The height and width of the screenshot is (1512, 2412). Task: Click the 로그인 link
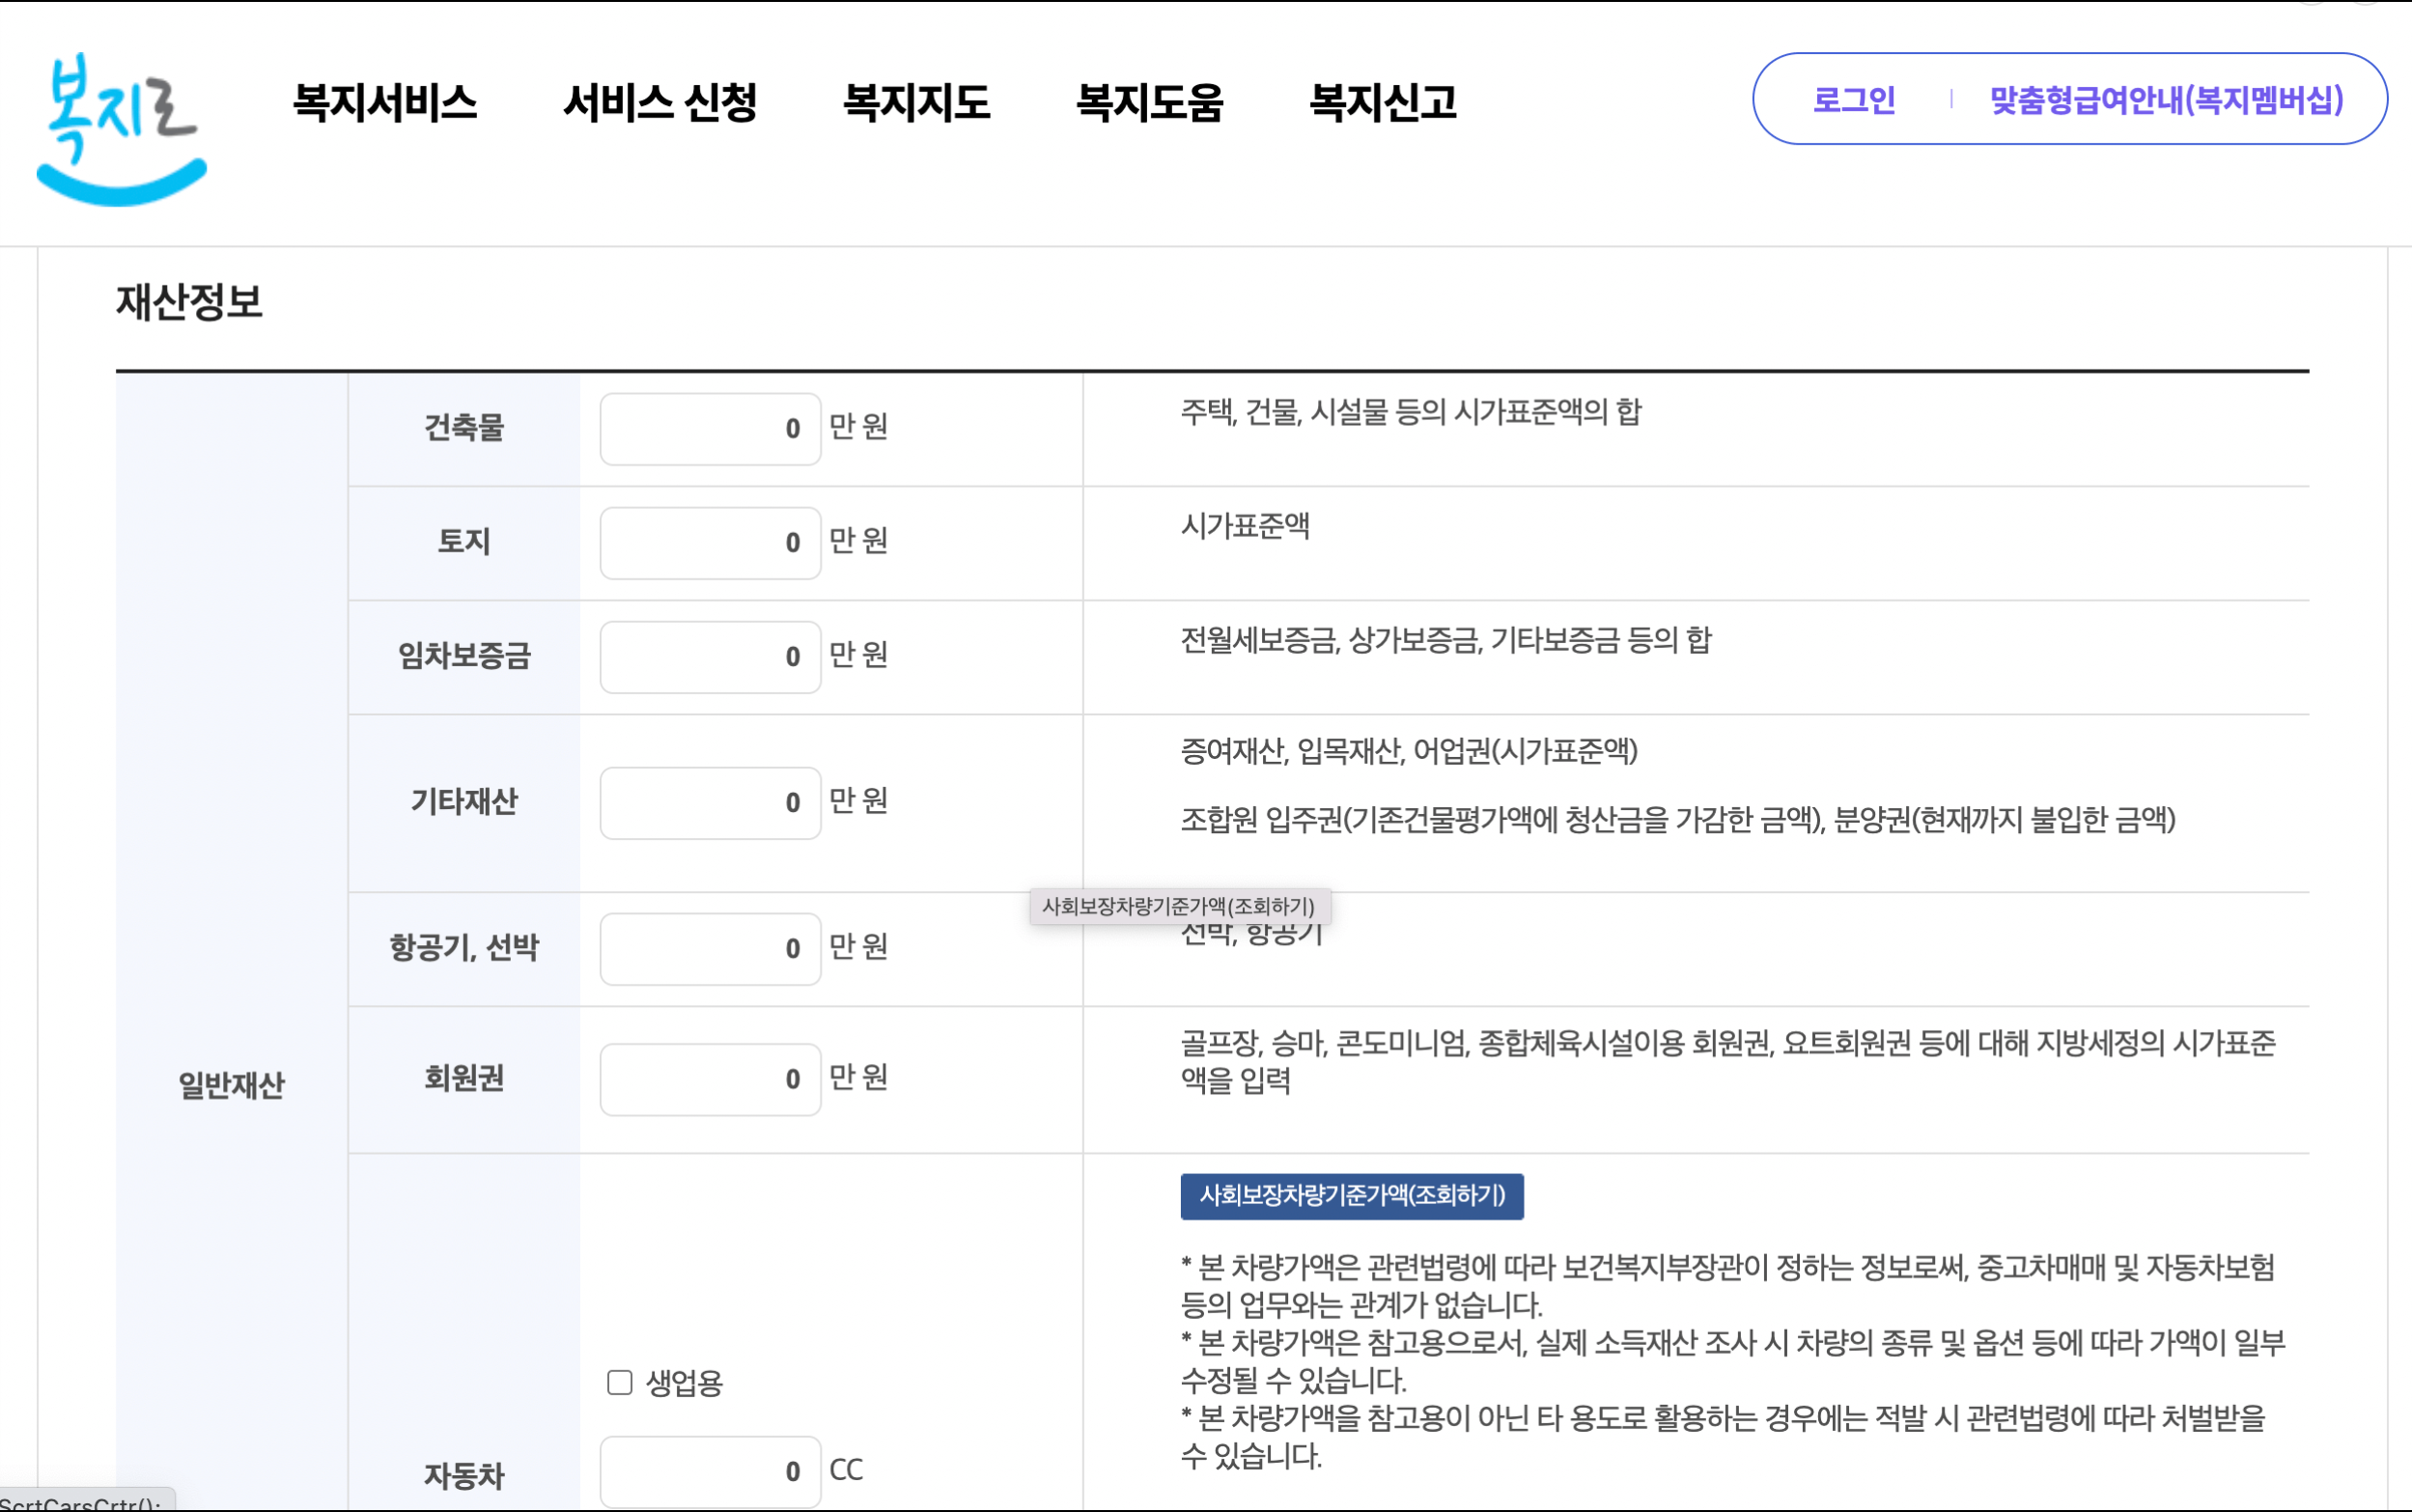click(x=1853, y=100)
